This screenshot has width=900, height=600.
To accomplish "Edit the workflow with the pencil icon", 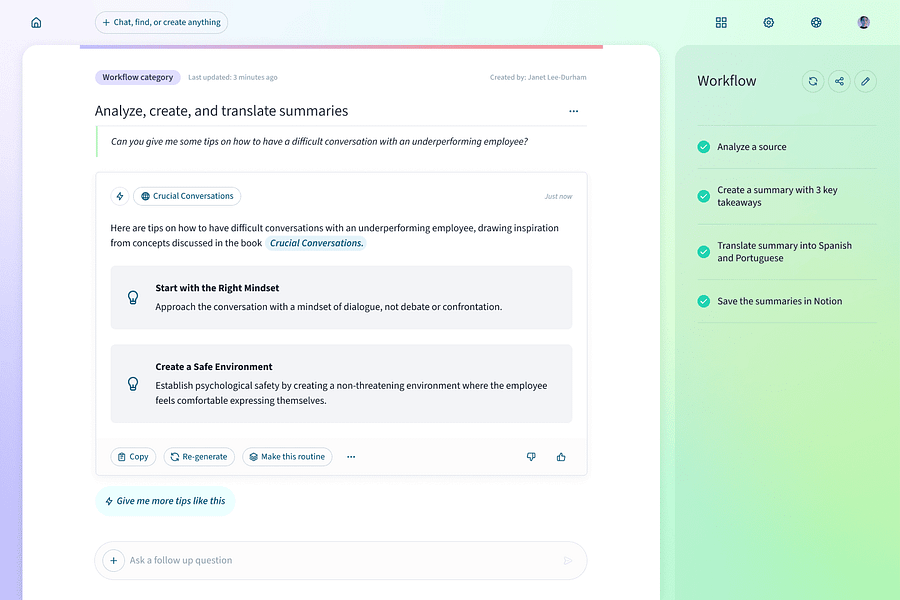I will 865,81.
